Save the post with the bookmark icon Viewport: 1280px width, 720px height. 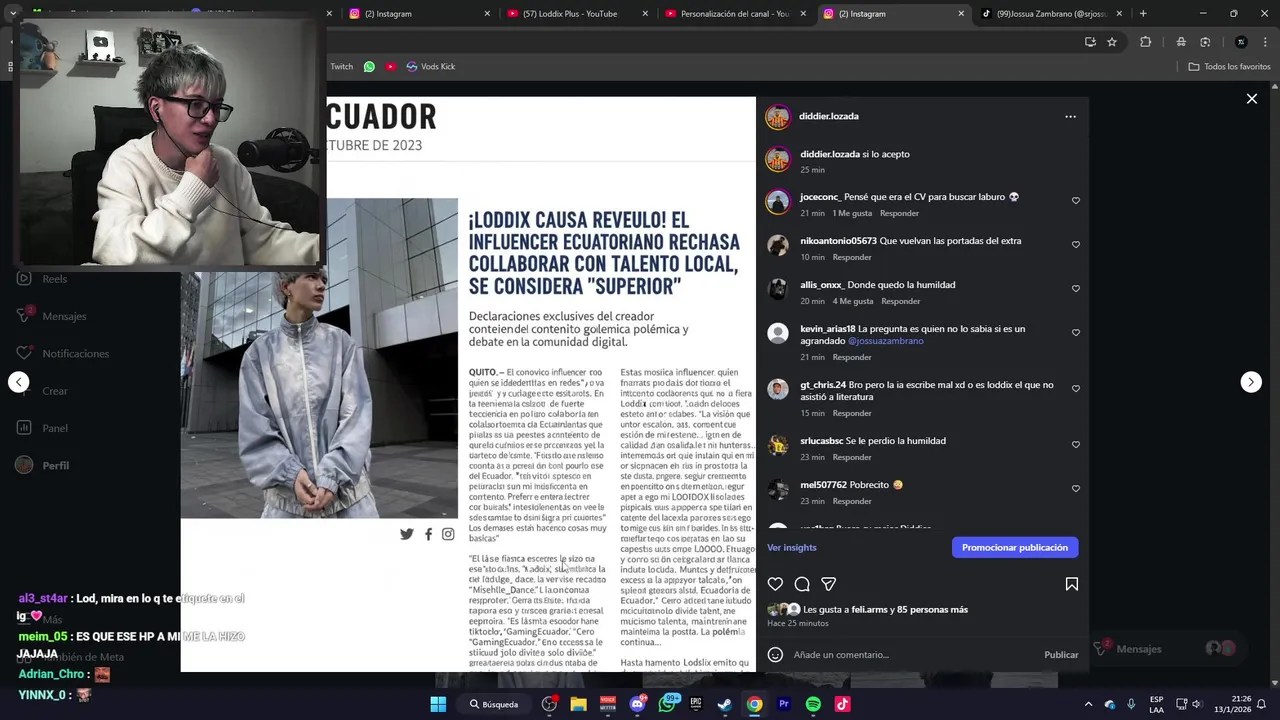point(1071,584)
